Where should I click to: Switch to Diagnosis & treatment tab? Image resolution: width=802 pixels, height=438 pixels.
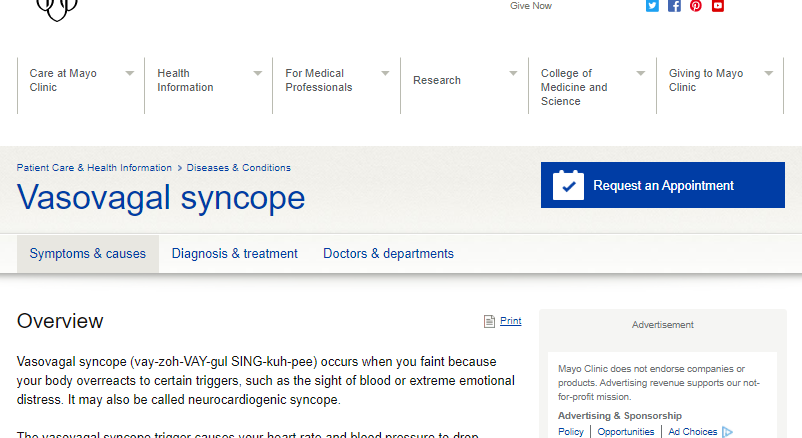tap(234, 254)
